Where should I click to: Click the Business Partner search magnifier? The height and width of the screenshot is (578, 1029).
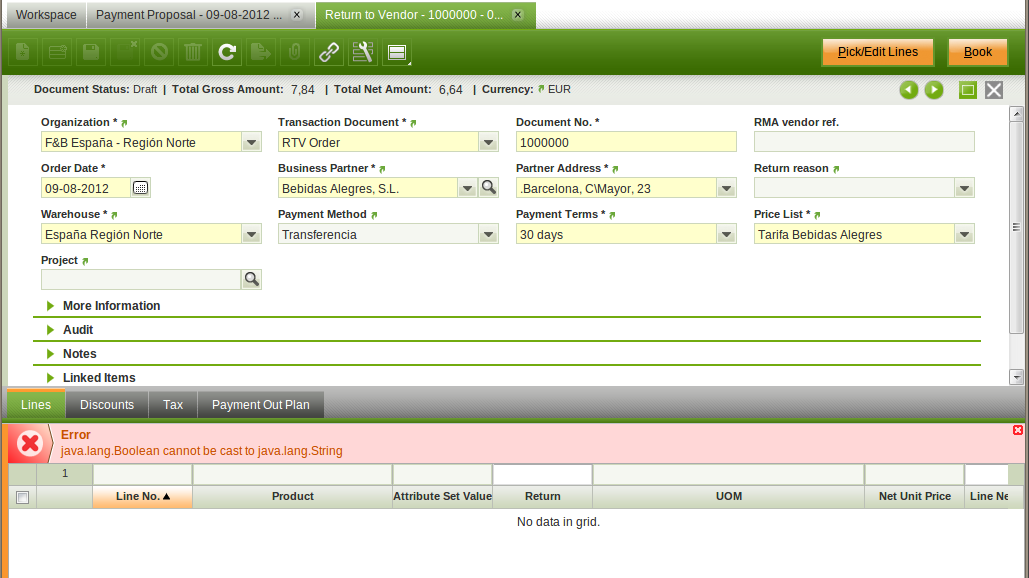488,188
